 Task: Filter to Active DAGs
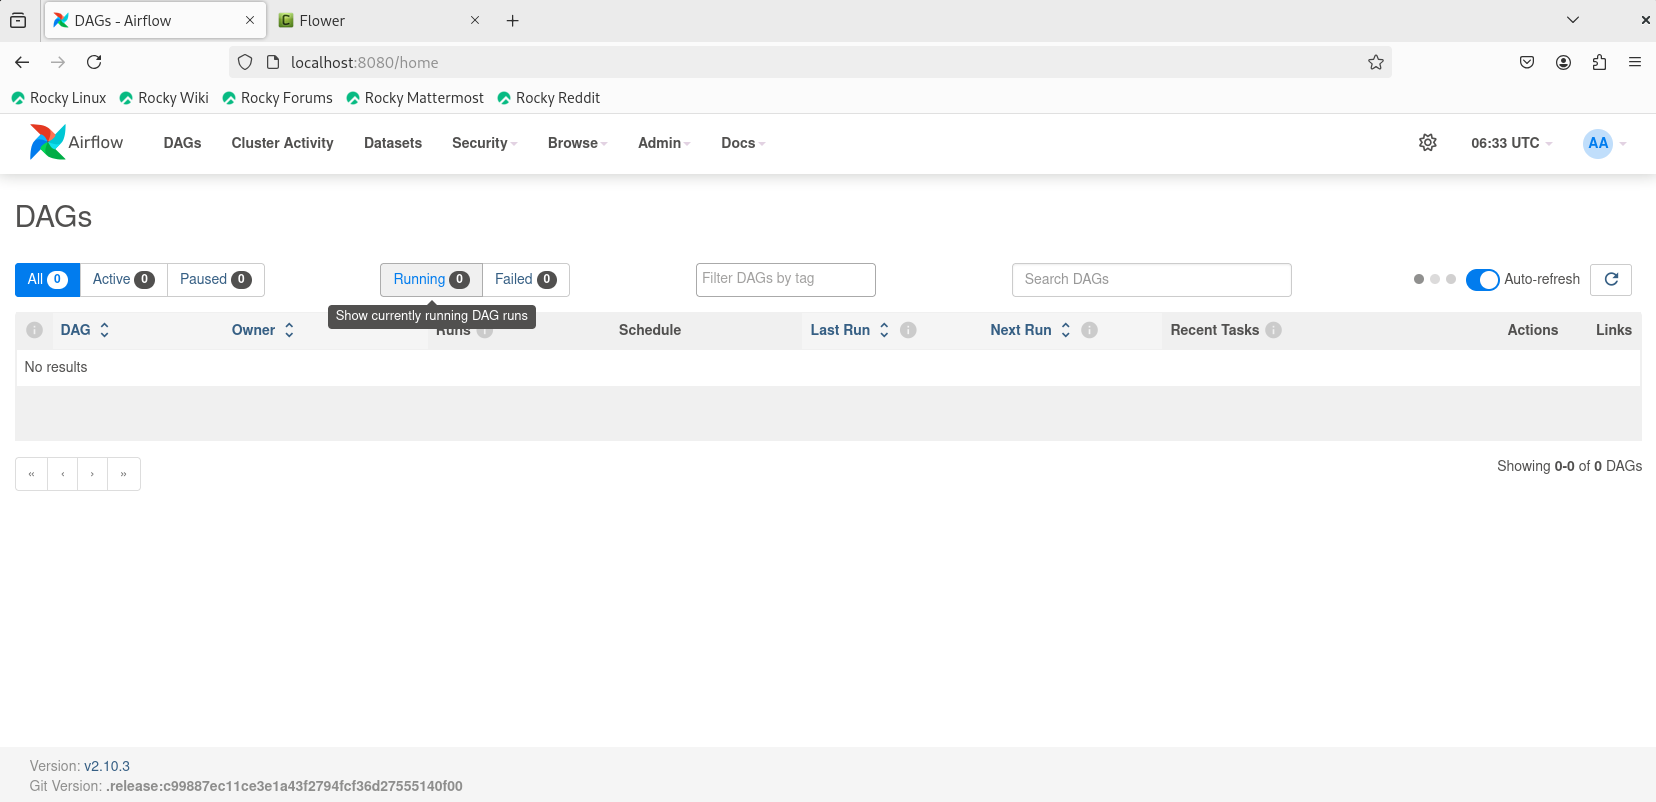[123, 280]
